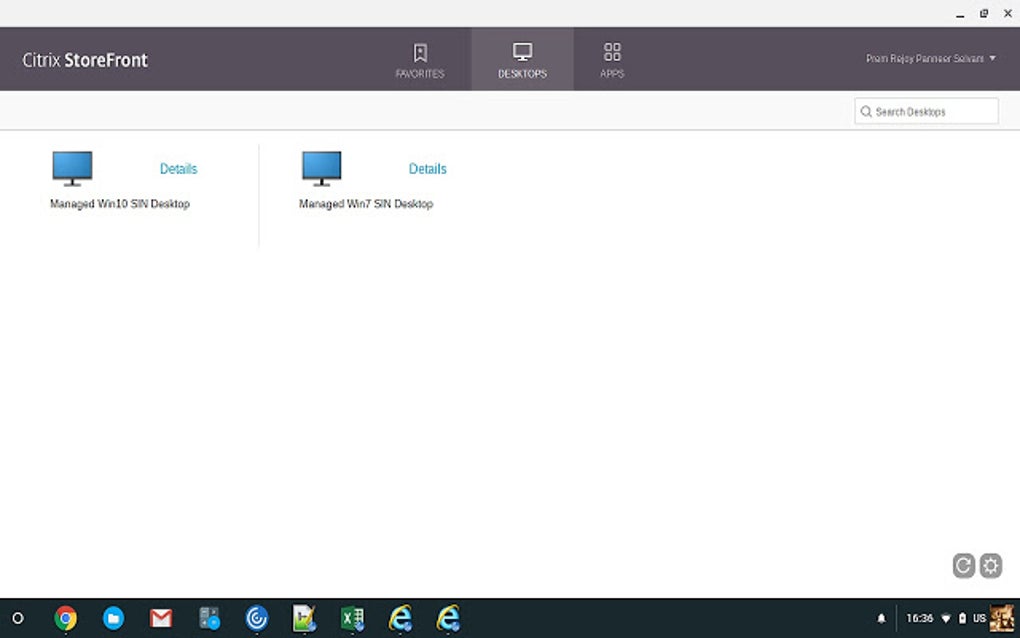Screen dimensions: 1020x638
Task: Click the Managed Win10 SIN Desktop label
Action: tap(120, 204)
